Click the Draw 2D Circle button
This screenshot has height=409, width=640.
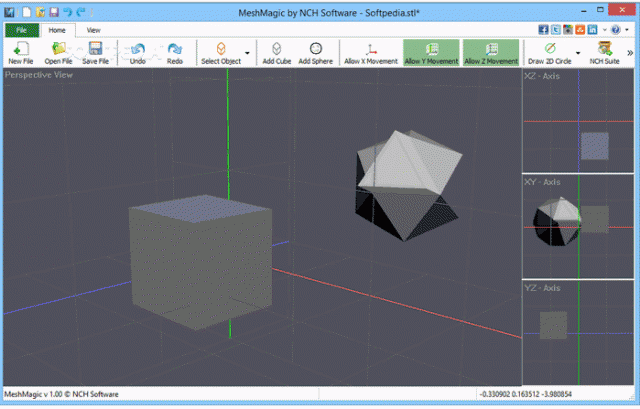click(549, 52)
